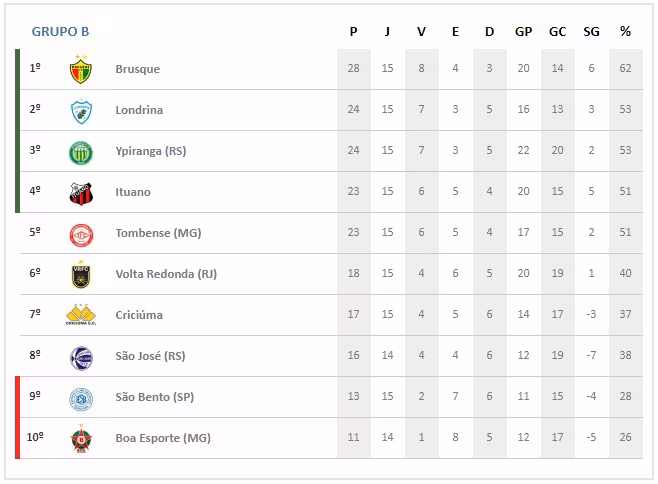
Task: Click the Ituano team crest icon
Action: (80, 193)
